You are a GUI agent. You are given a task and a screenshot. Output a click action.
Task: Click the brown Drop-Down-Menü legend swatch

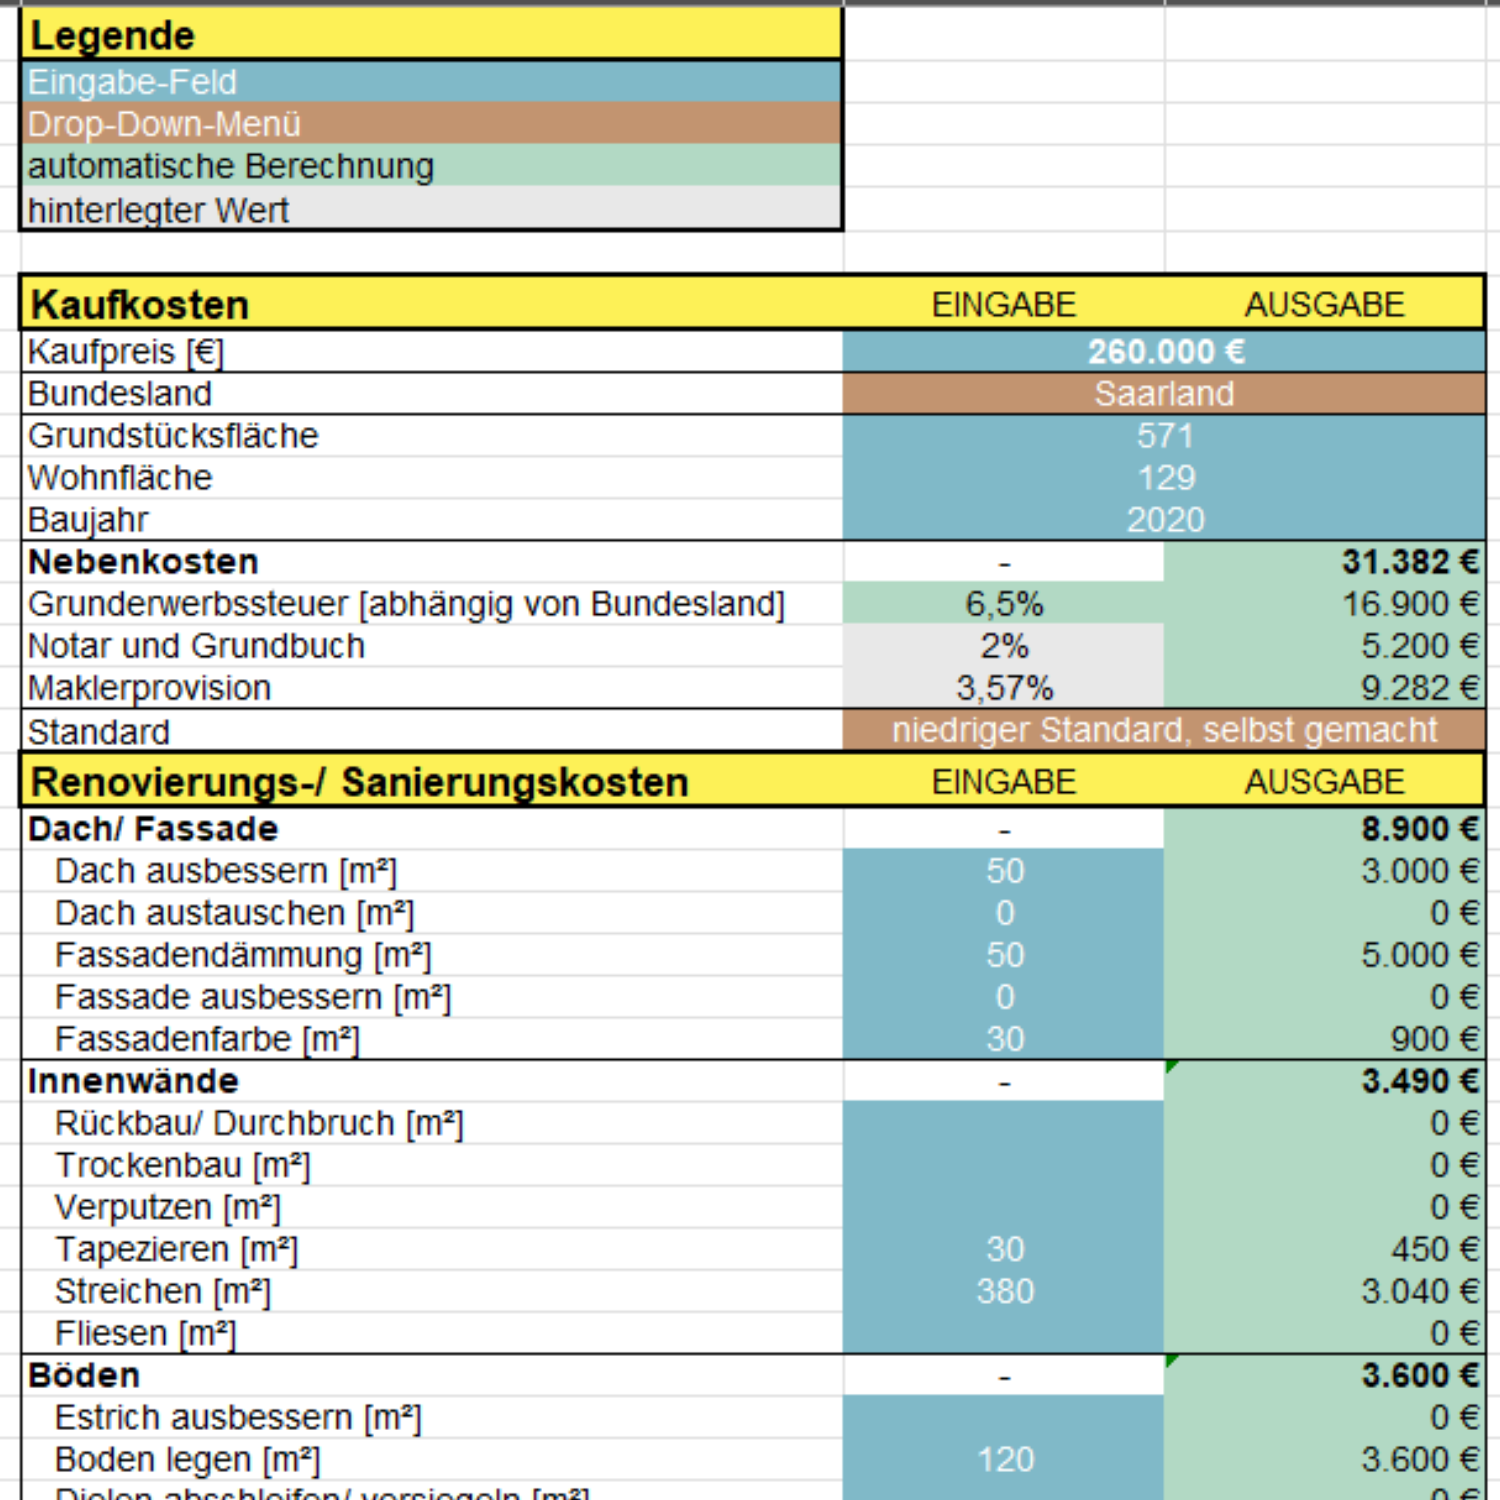pos(431,124)
